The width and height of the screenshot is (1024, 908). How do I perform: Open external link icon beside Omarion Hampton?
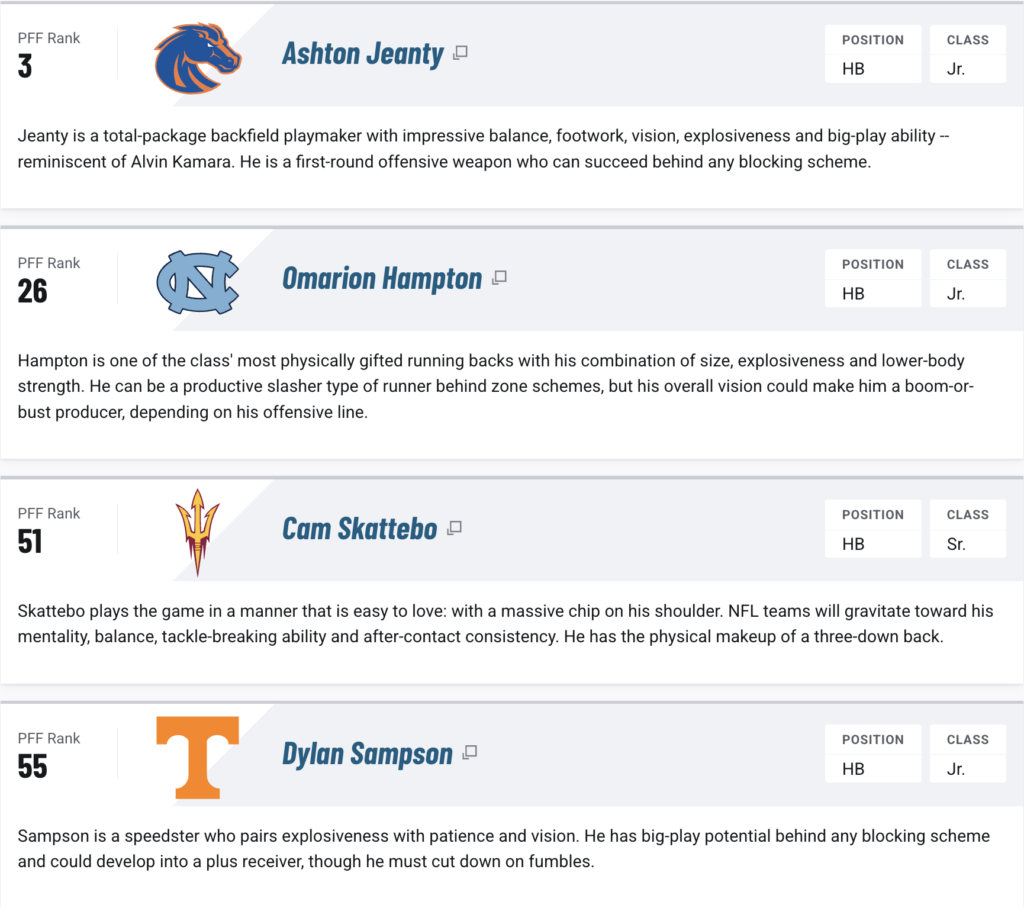click(x=500, y=278)
